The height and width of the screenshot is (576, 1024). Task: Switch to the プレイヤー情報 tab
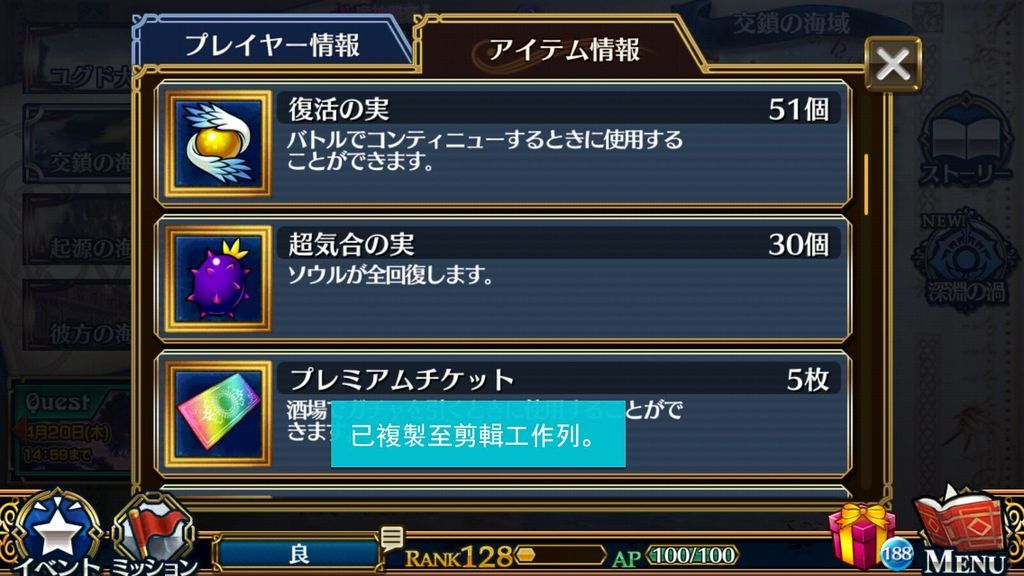(271, 44)
